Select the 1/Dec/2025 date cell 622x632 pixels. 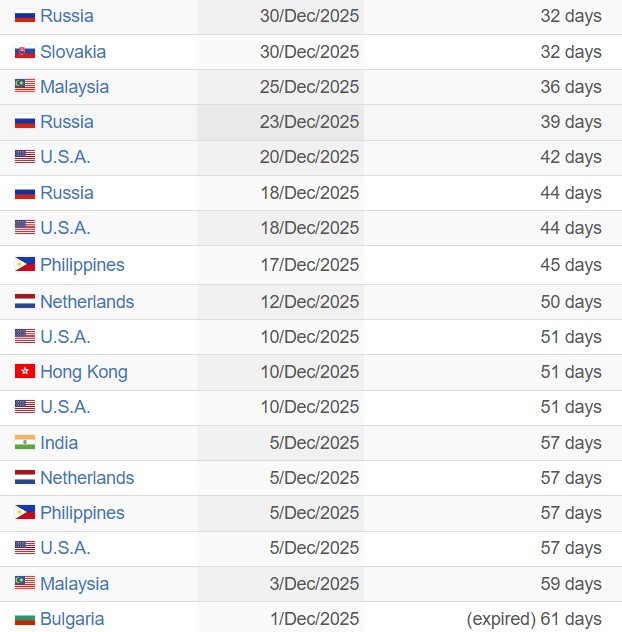pyautogui.click(x=314, y=619)
